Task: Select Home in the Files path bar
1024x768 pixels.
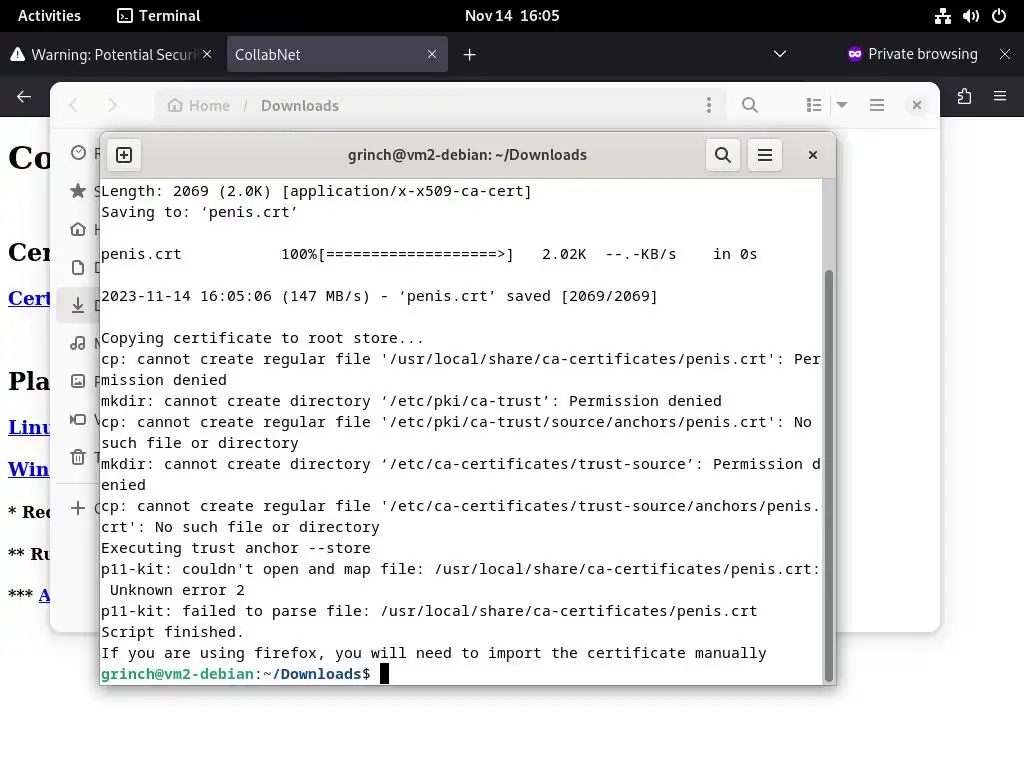Action: 199,105
